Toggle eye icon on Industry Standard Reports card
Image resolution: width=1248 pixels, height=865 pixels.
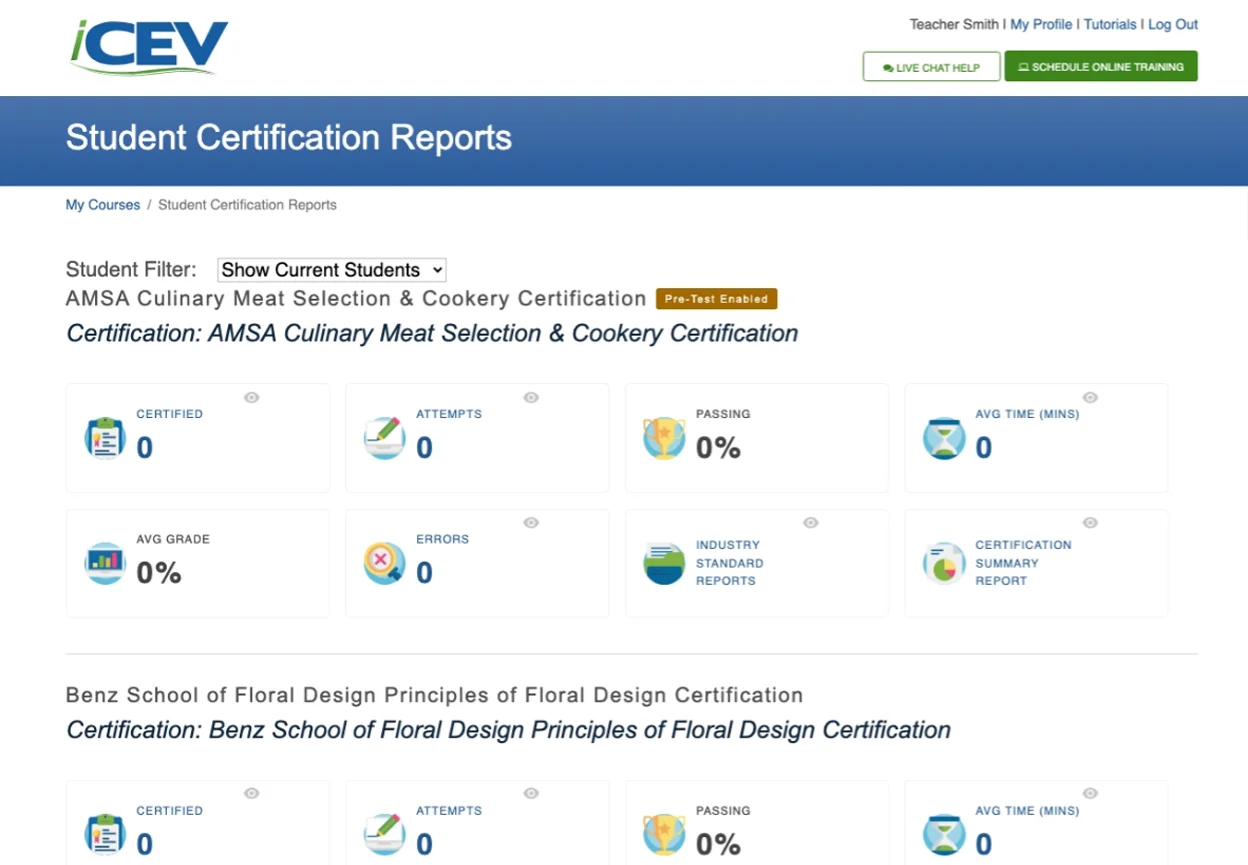[811, 522]
